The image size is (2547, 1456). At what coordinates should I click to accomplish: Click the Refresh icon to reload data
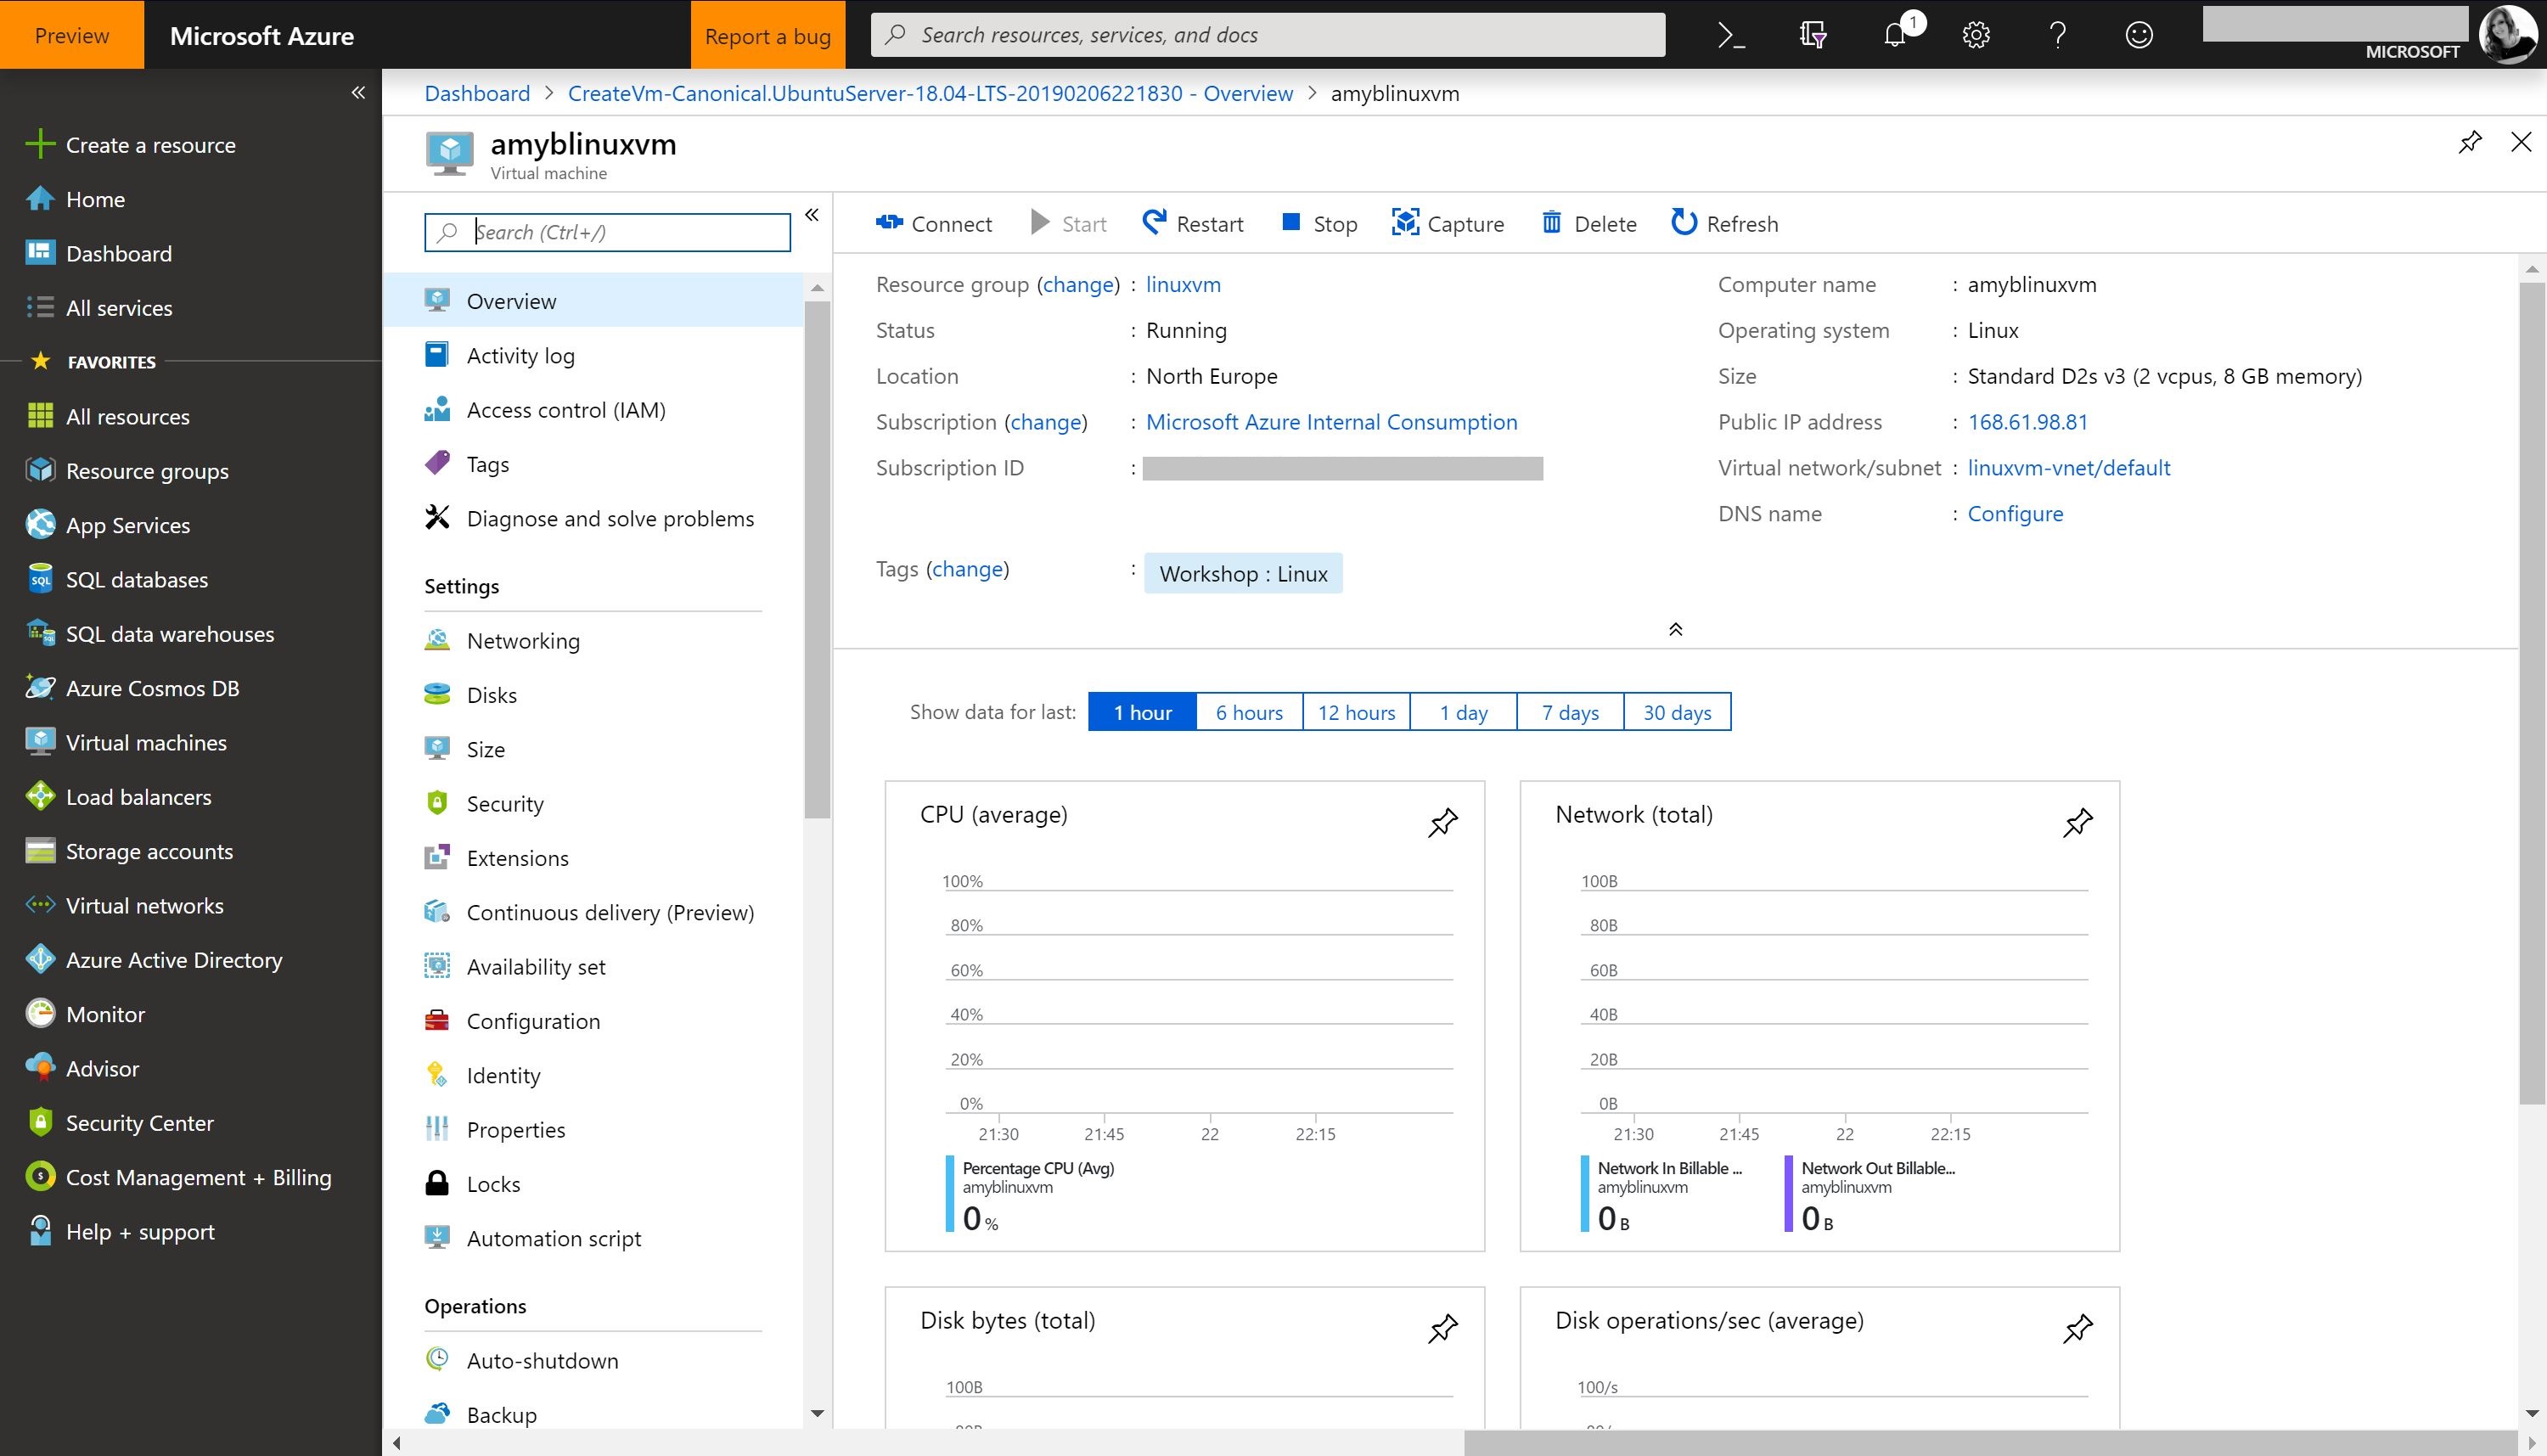point(1683,222)
